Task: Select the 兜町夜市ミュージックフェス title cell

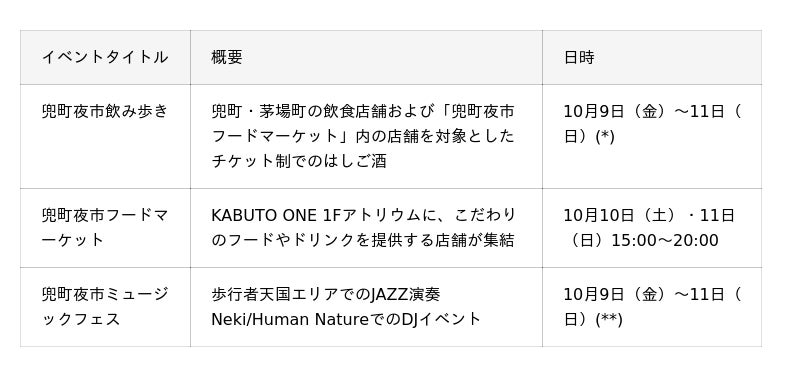Action: [105, 307]
